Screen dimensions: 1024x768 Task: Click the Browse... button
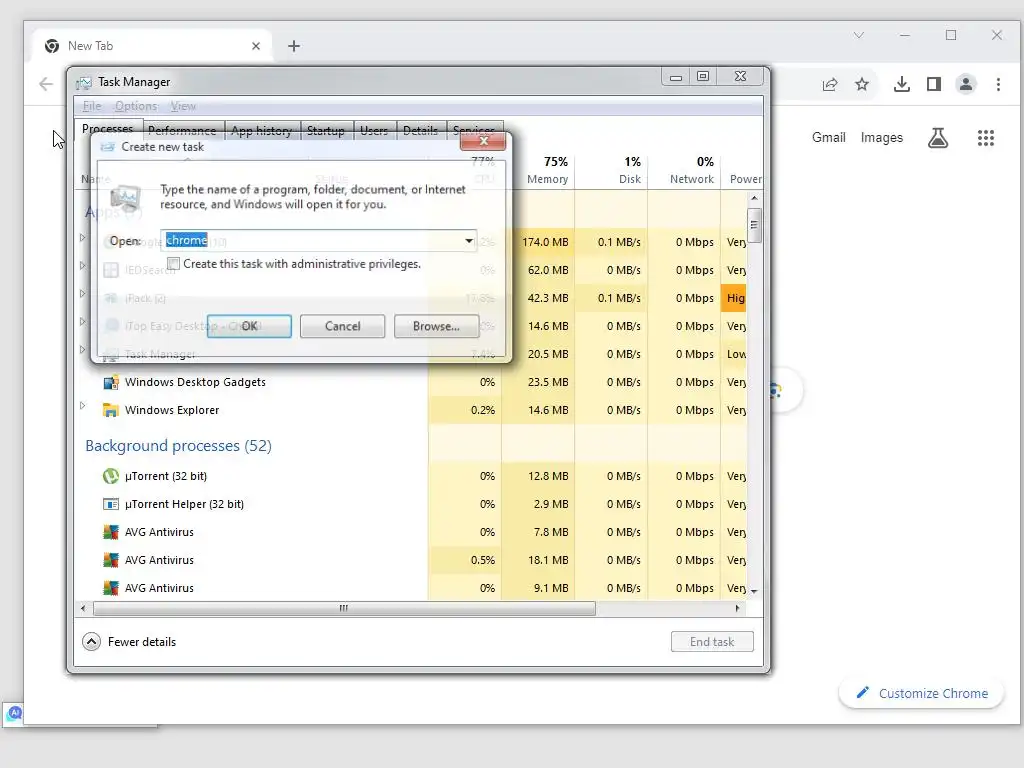(x=436, y=326)
